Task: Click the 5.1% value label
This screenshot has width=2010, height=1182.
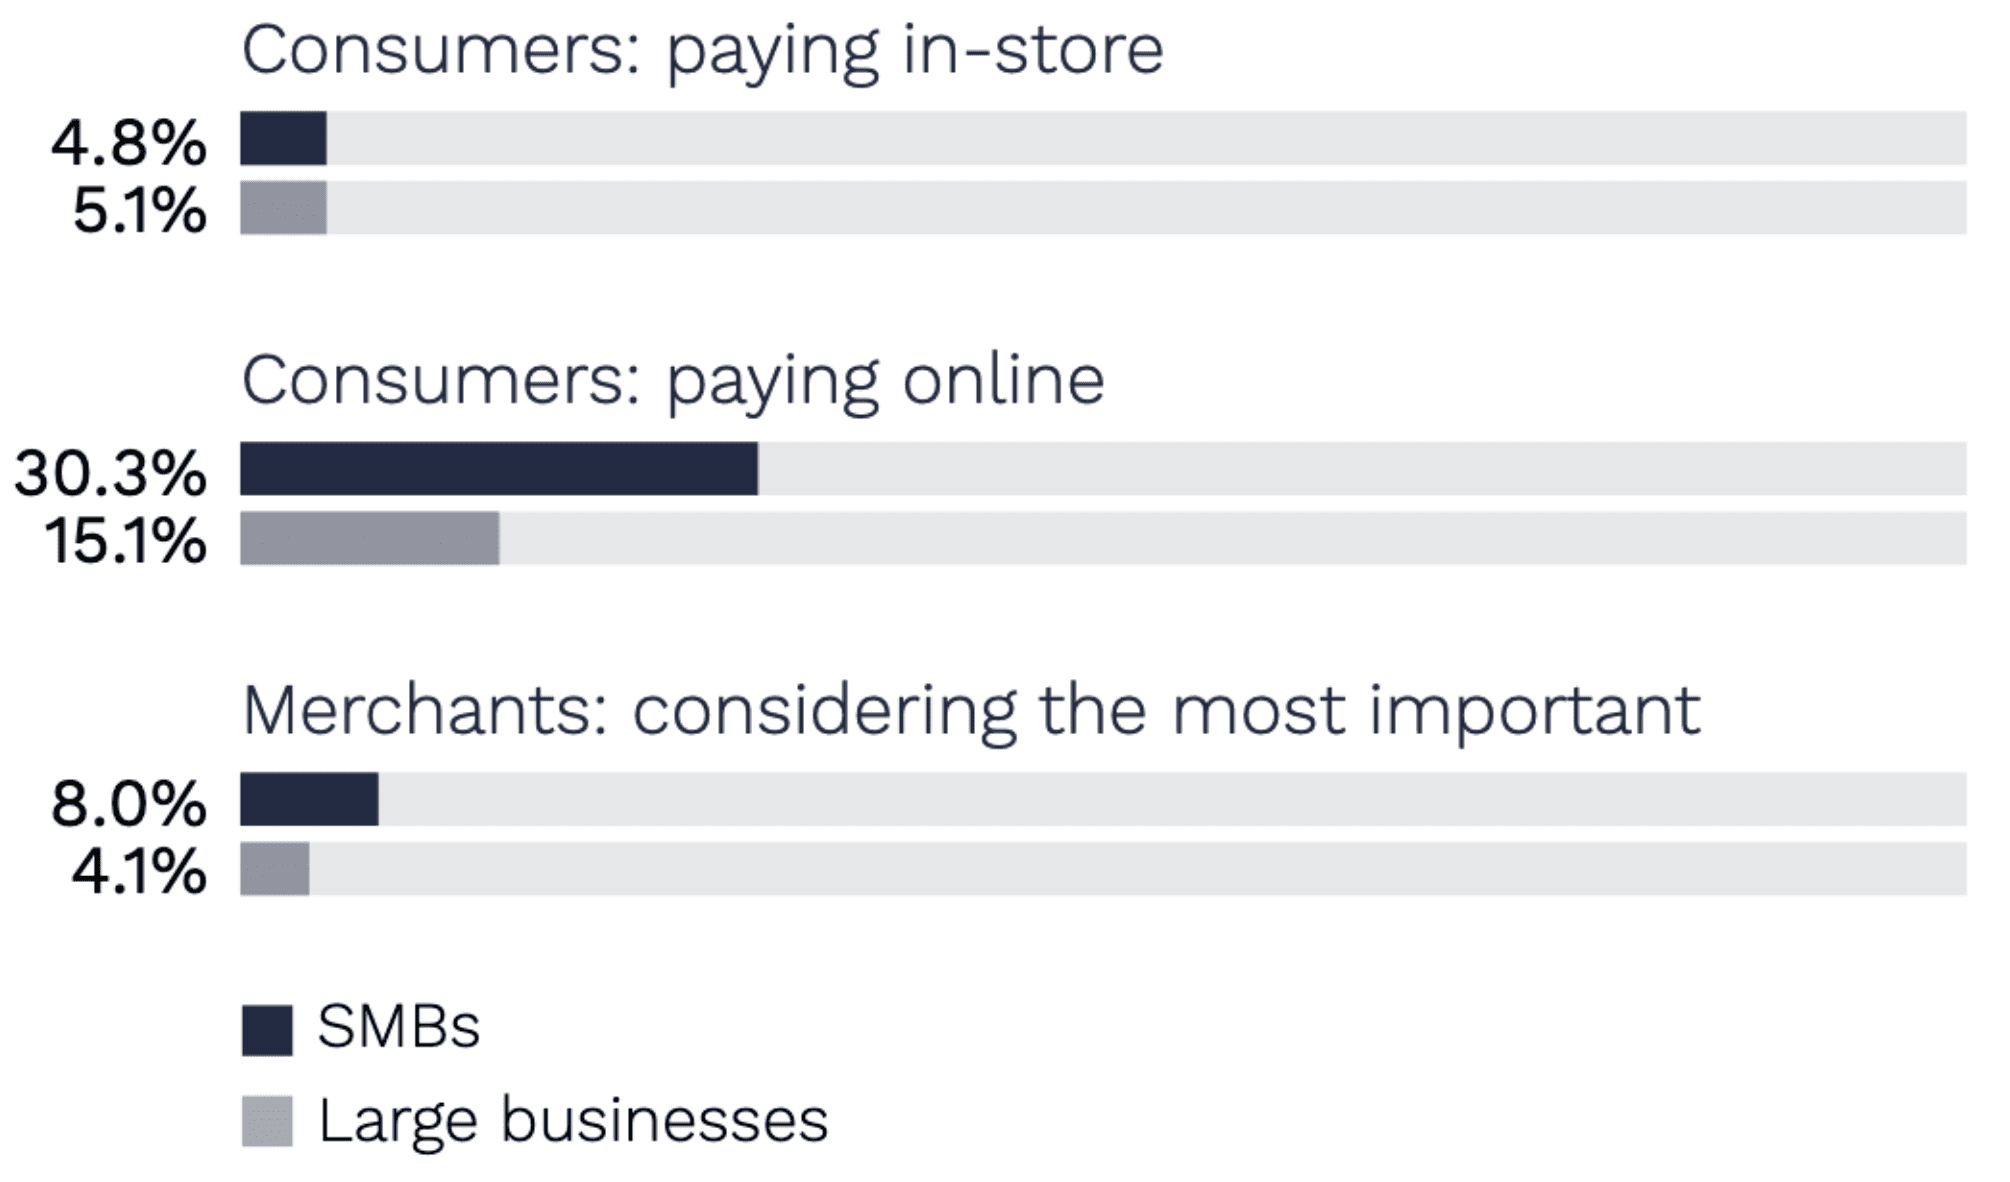Action: point(139,211)
